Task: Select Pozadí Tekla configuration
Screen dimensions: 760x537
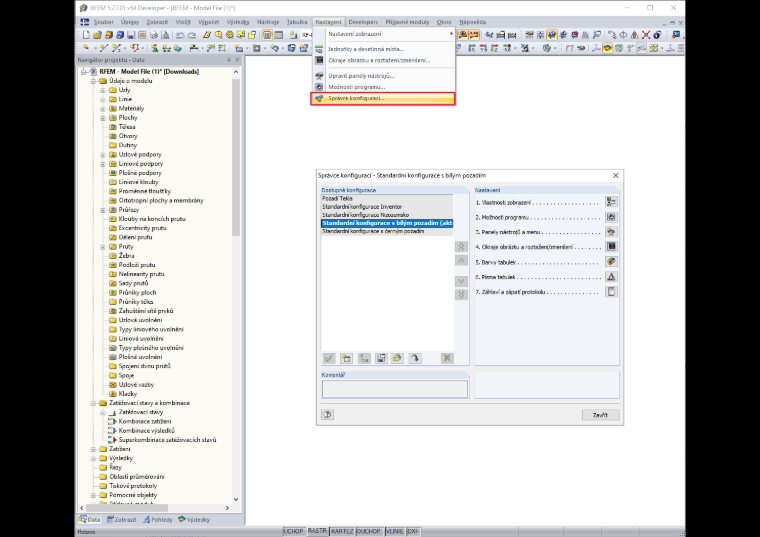Action: coord(387,198)
